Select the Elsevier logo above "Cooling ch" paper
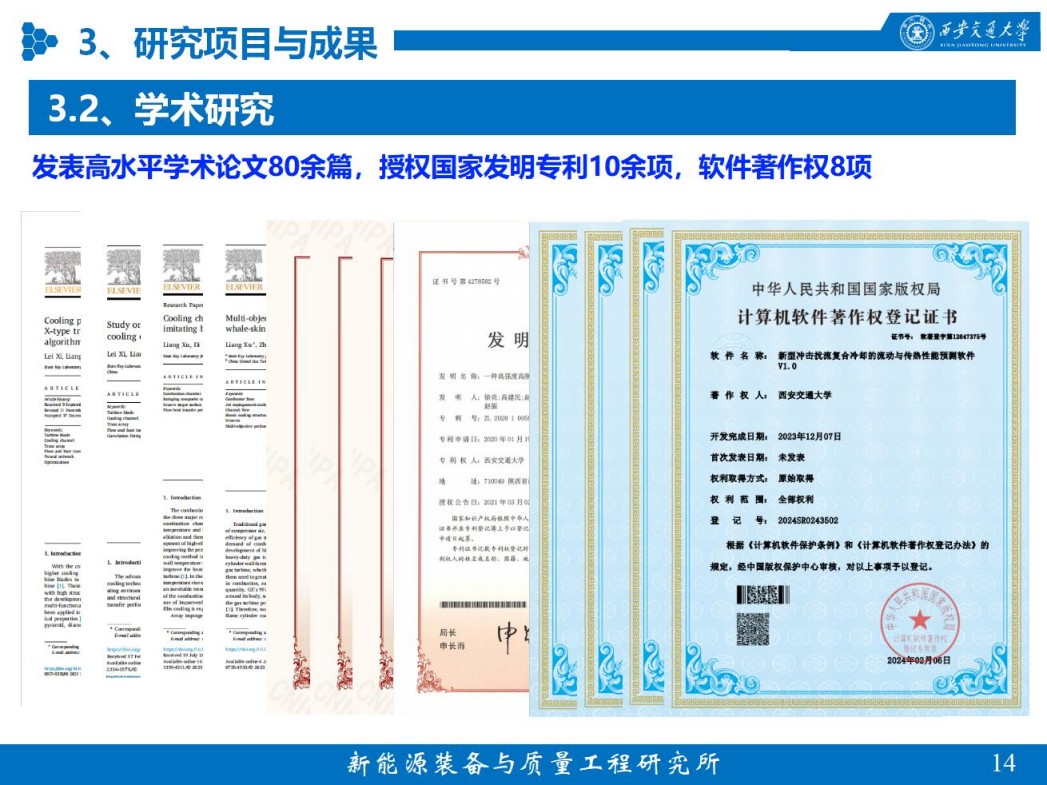The height and width of the screenshot is (785, 1047). tap(182, 271)
